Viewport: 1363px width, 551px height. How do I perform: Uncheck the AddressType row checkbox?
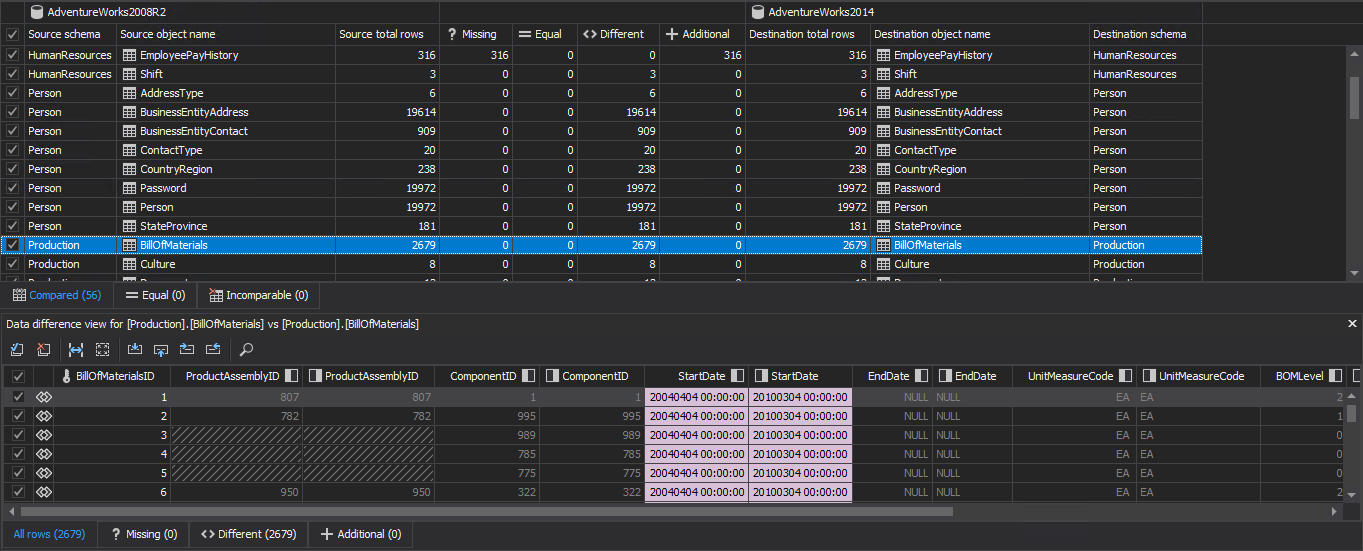[x=12, y=93]
